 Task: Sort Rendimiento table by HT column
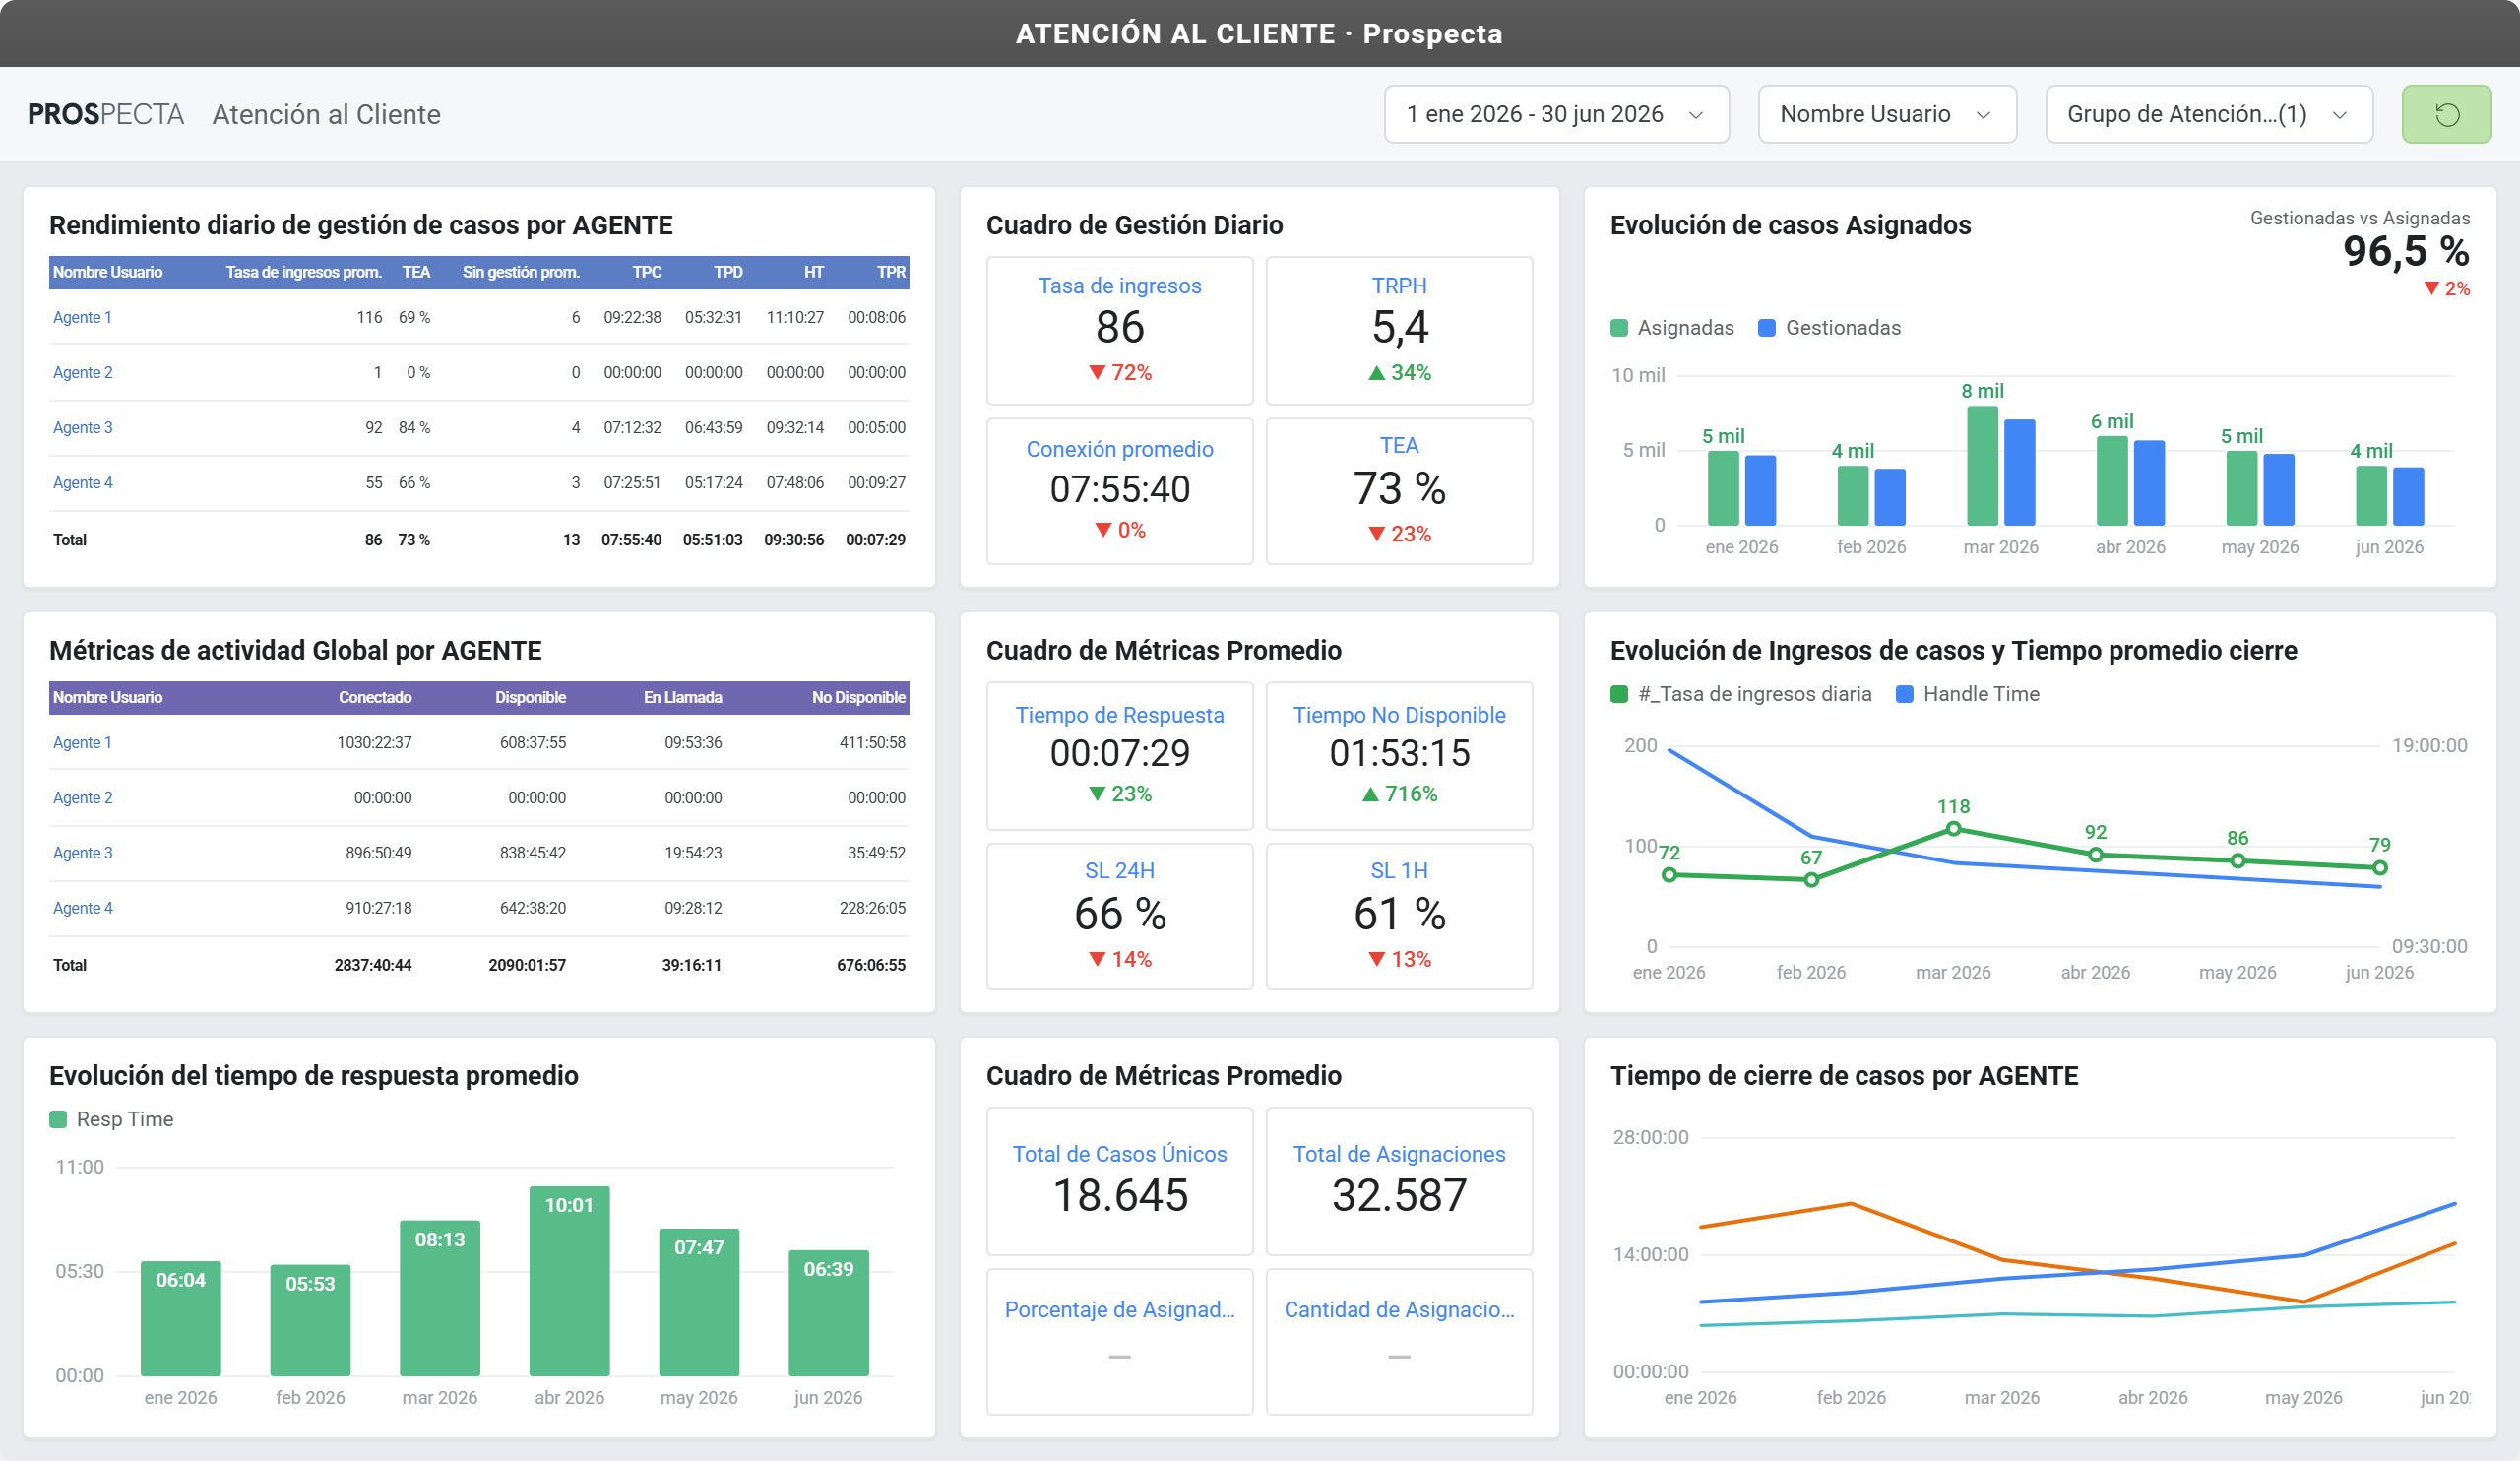coord(814,272)
